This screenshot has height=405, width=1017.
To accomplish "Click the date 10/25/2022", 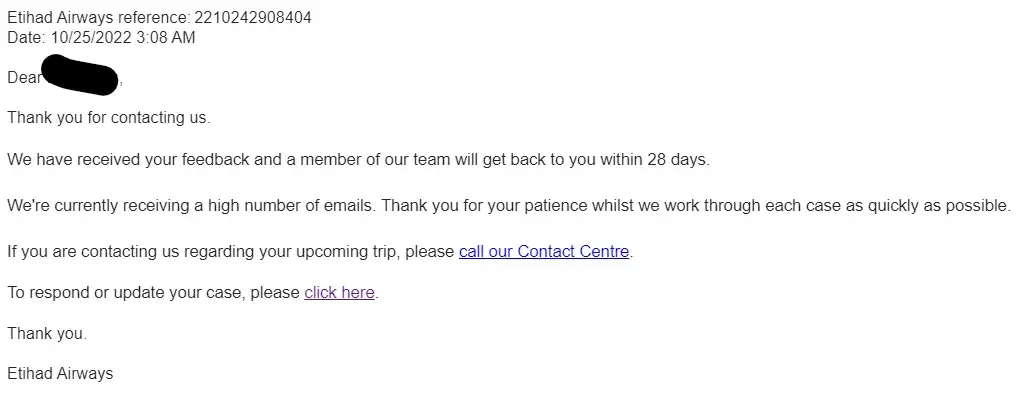I will [88, 38].
